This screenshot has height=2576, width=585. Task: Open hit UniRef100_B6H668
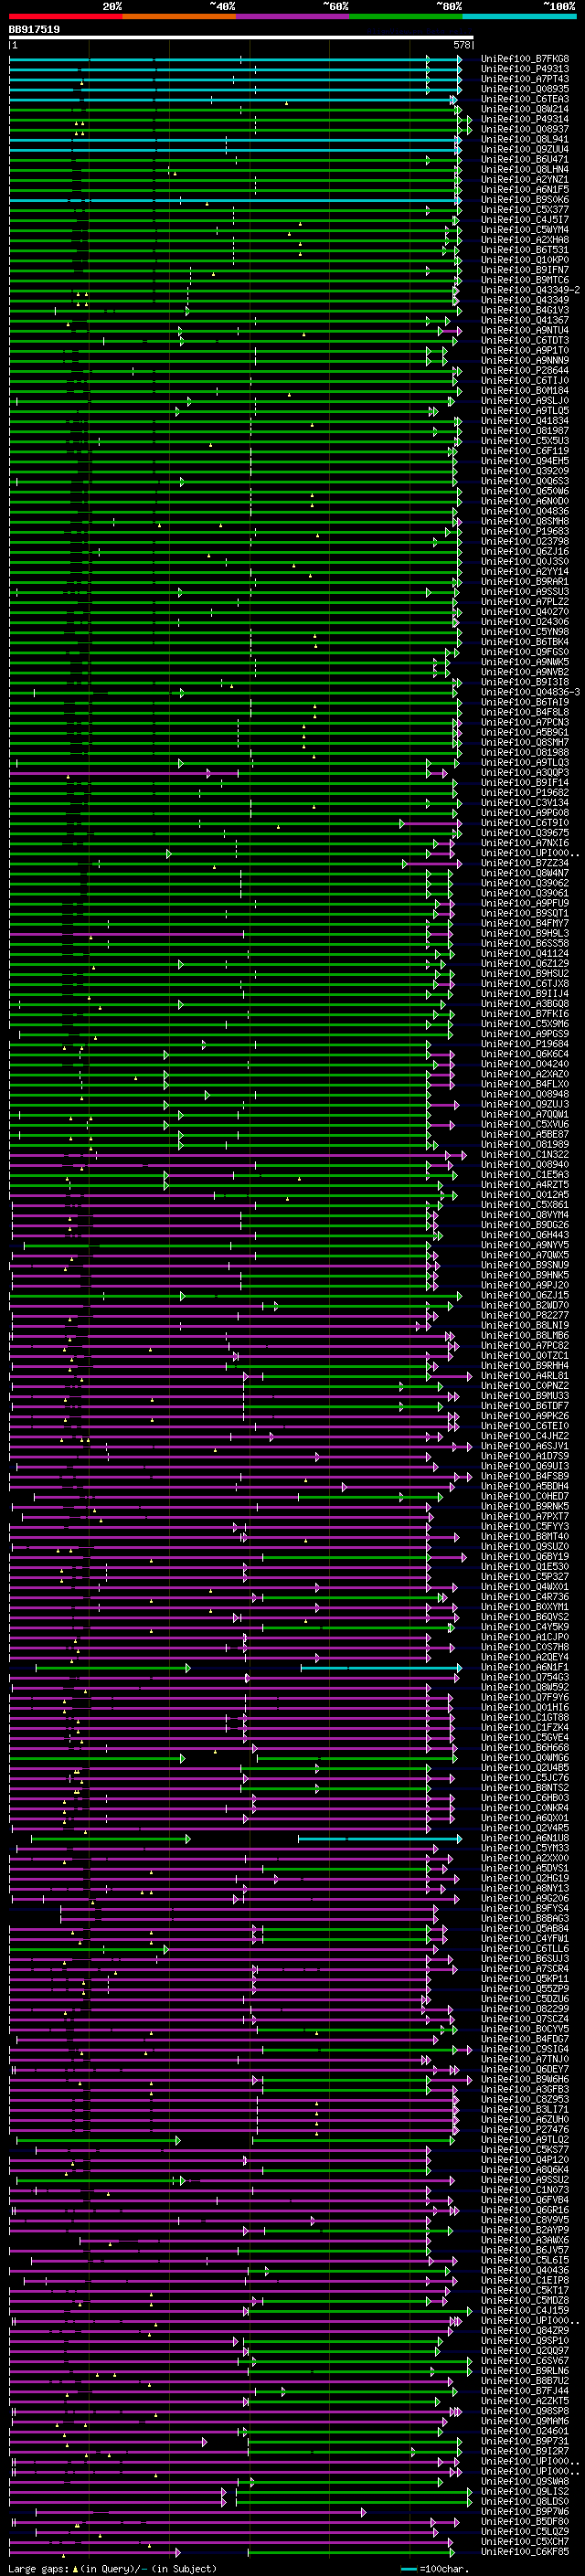pyautogui.click(x=524, y=1748)
